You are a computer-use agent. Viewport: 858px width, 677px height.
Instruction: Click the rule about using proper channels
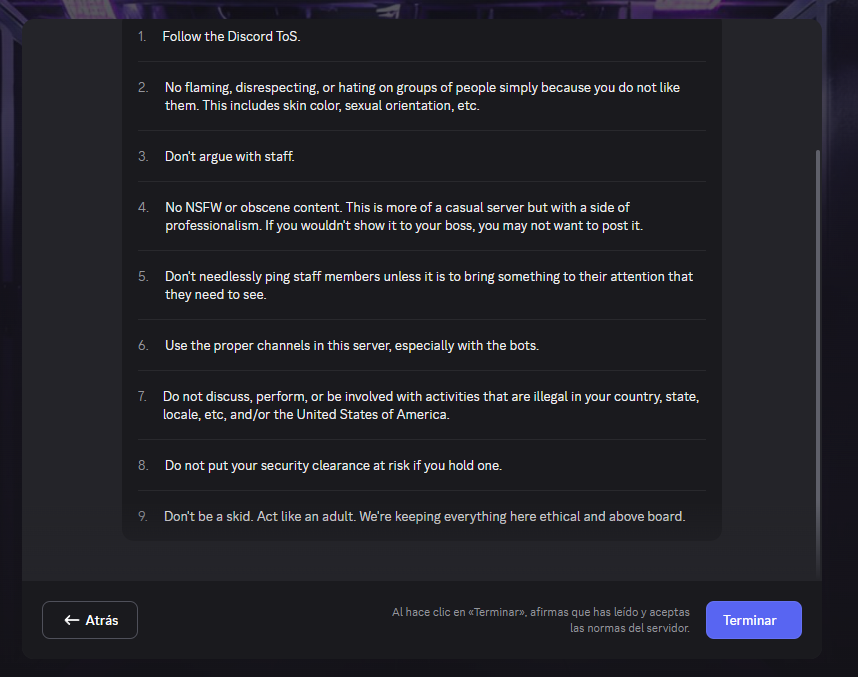click(352, 345)
